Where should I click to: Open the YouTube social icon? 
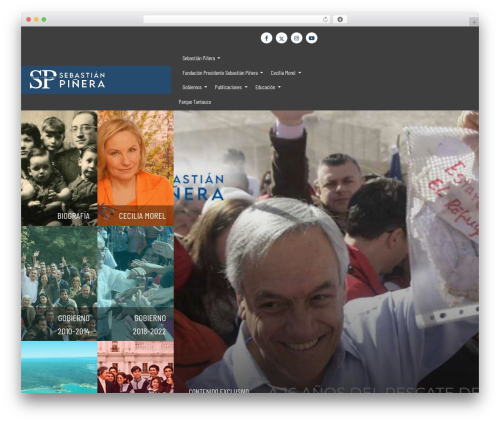point(311,38)
